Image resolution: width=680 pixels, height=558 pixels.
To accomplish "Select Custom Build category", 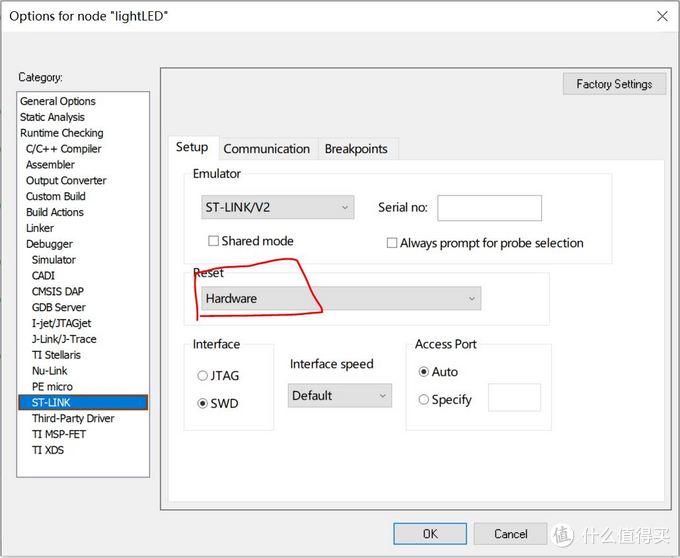I will click(56, 196).
